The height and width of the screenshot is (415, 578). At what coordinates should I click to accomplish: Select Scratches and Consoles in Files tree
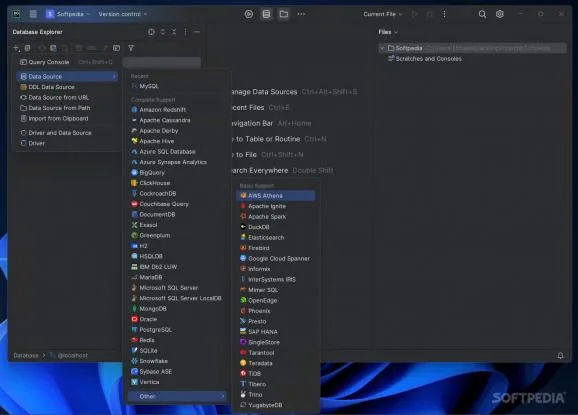click(x=425, y=59)
